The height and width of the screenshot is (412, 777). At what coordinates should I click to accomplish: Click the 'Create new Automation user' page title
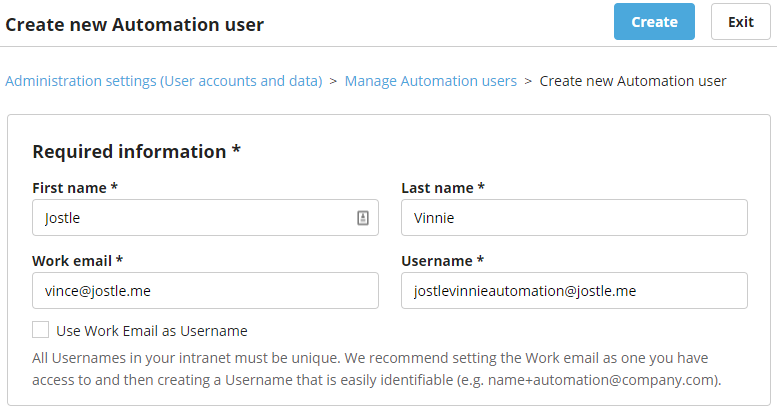[x=134, y=24]
